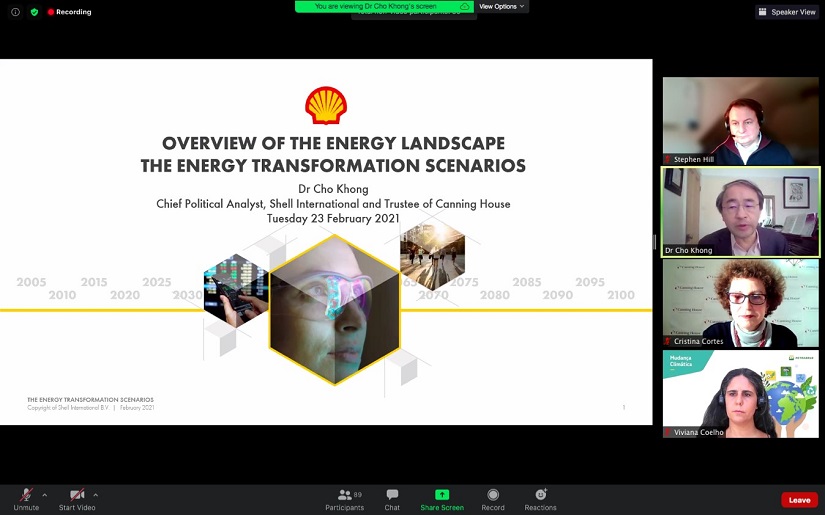Click the Start Video camera button

(x=77, y=500)
